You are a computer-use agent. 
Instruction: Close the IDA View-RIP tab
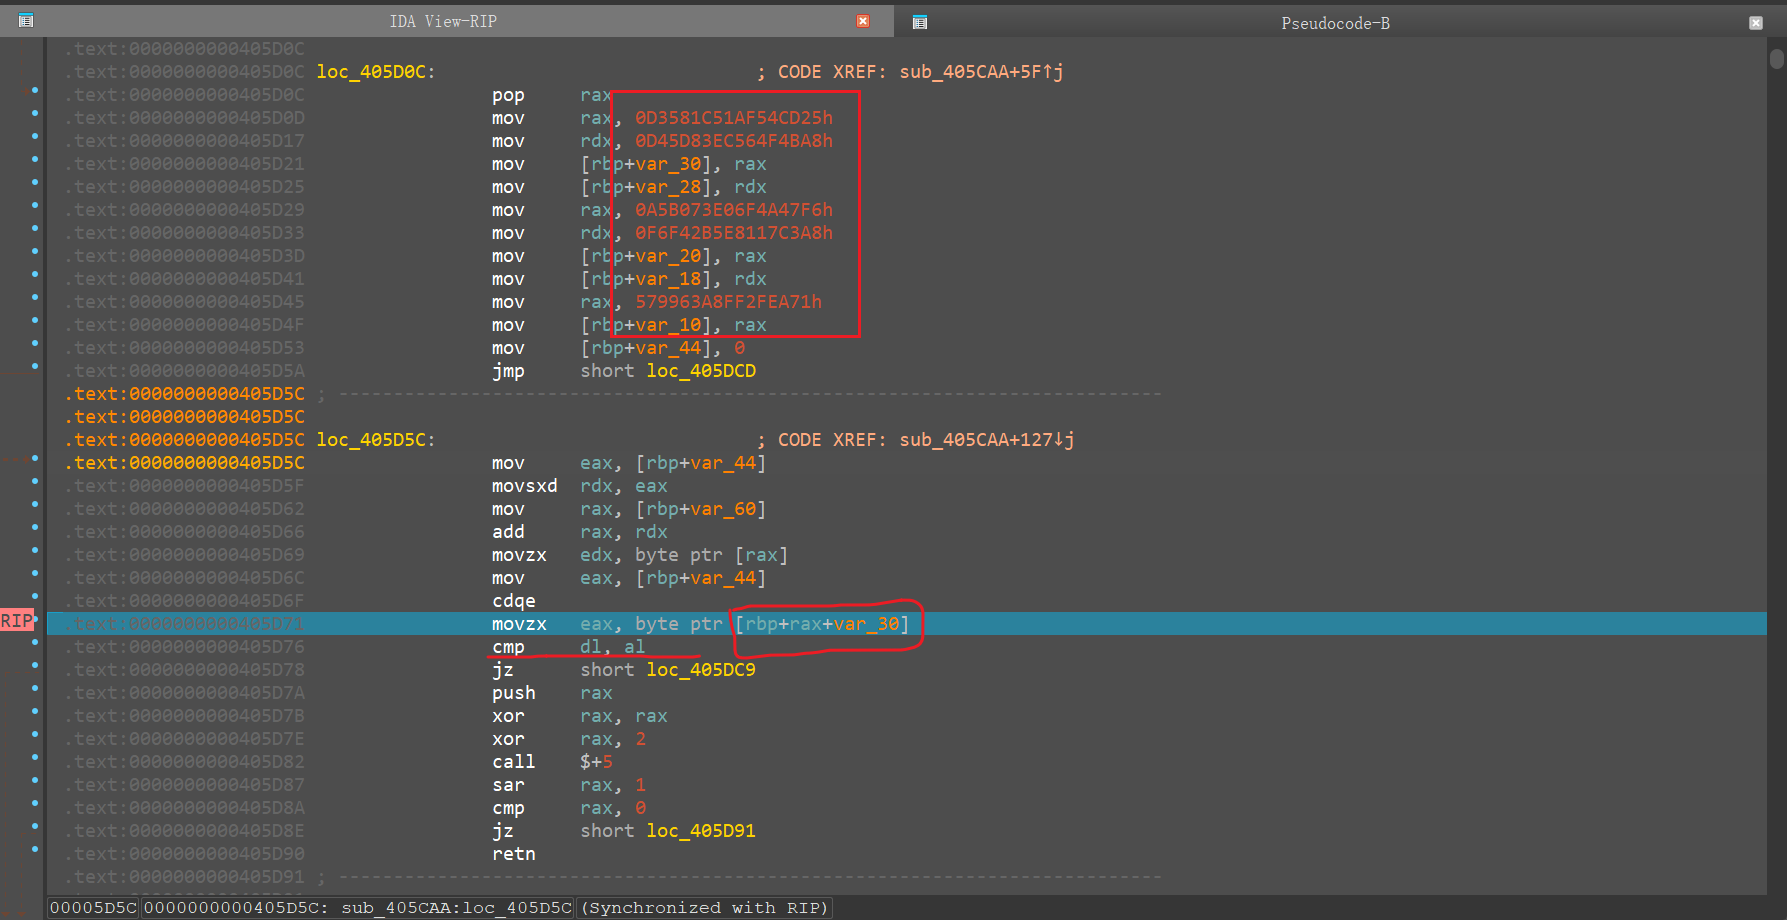(863, 21)
